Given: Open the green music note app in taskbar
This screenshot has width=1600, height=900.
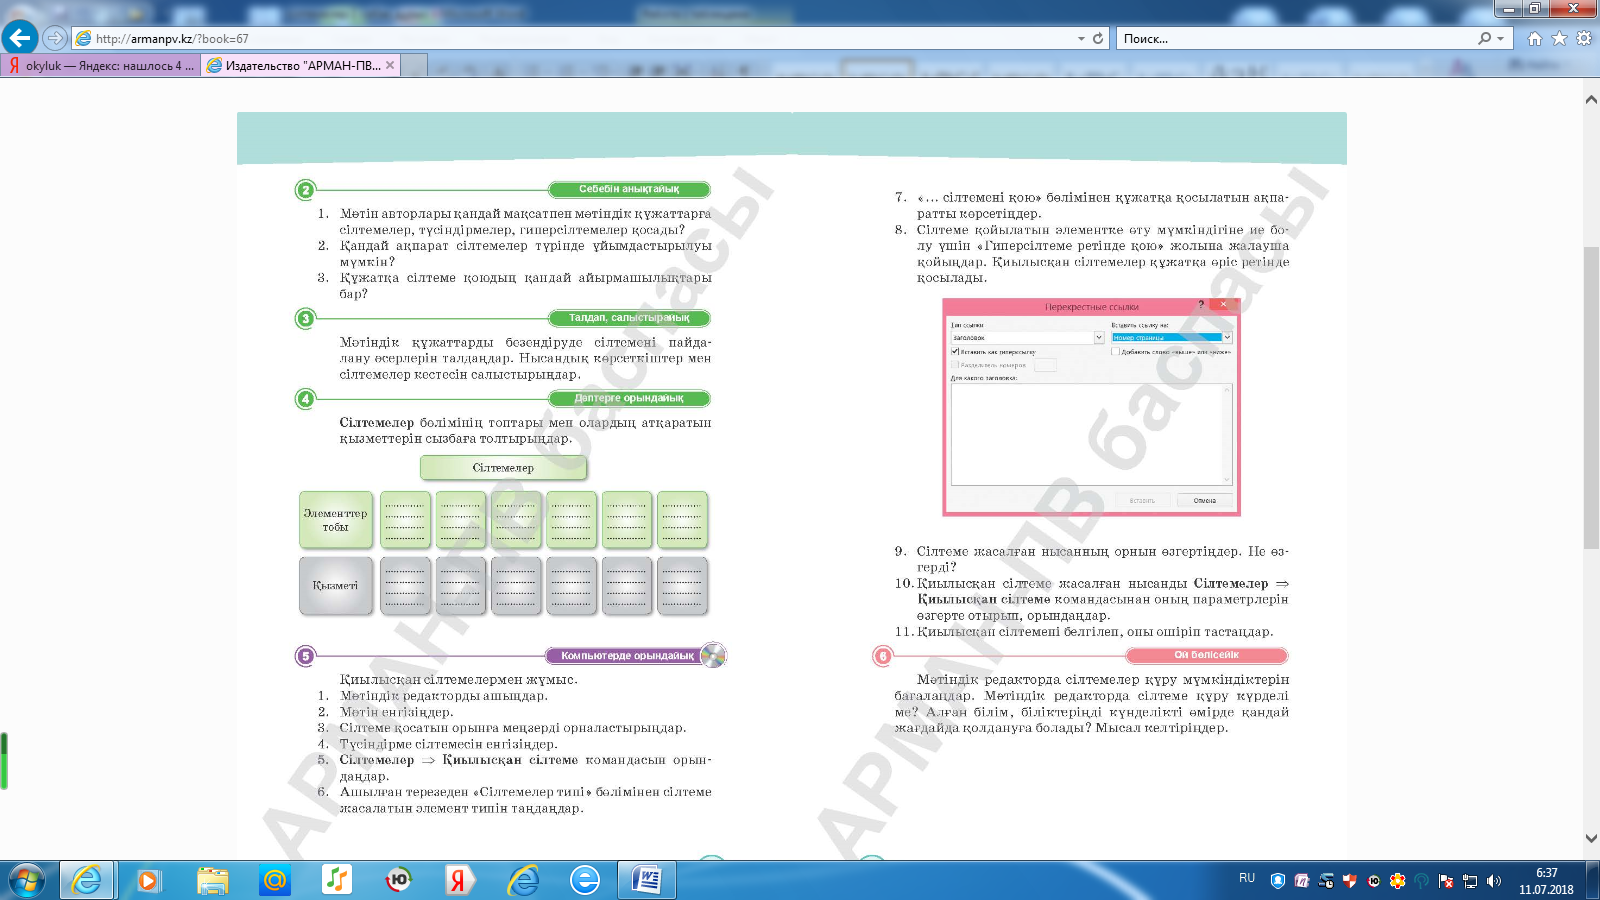Looking at the screenshot, I should click(337, 880).
